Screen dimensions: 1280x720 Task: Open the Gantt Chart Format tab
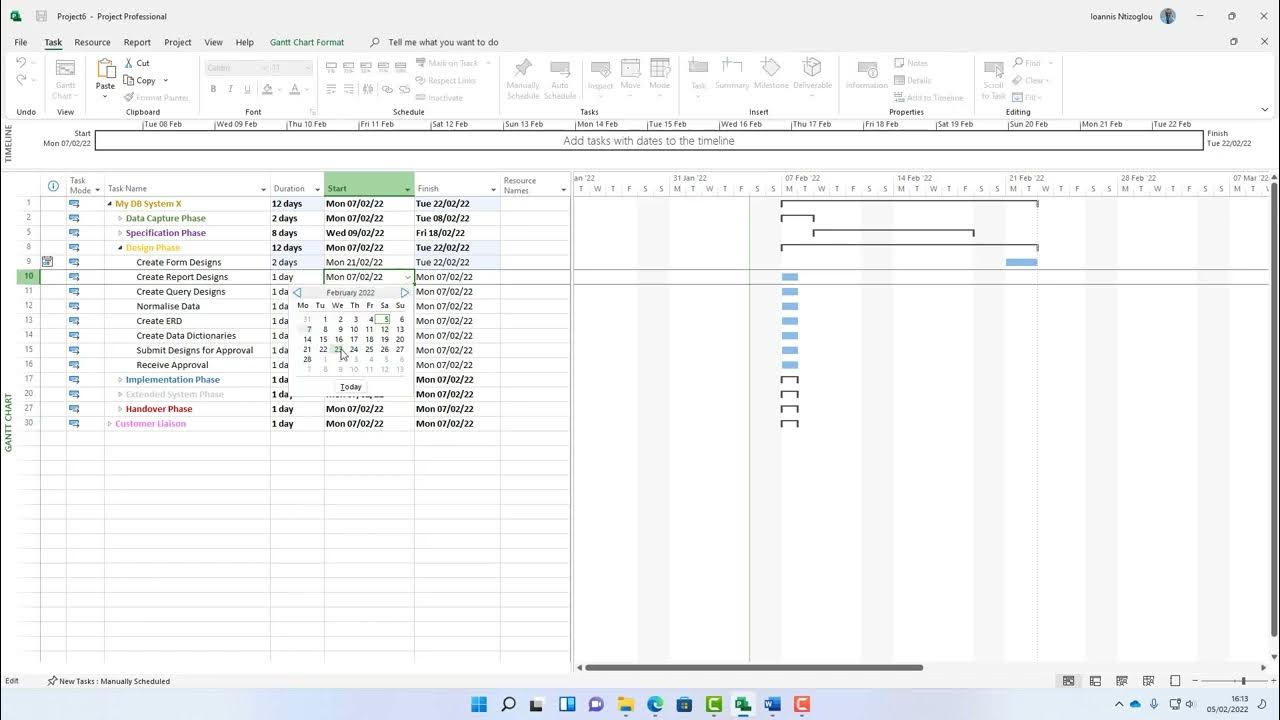pyautogui.click(x=307, y=42)
